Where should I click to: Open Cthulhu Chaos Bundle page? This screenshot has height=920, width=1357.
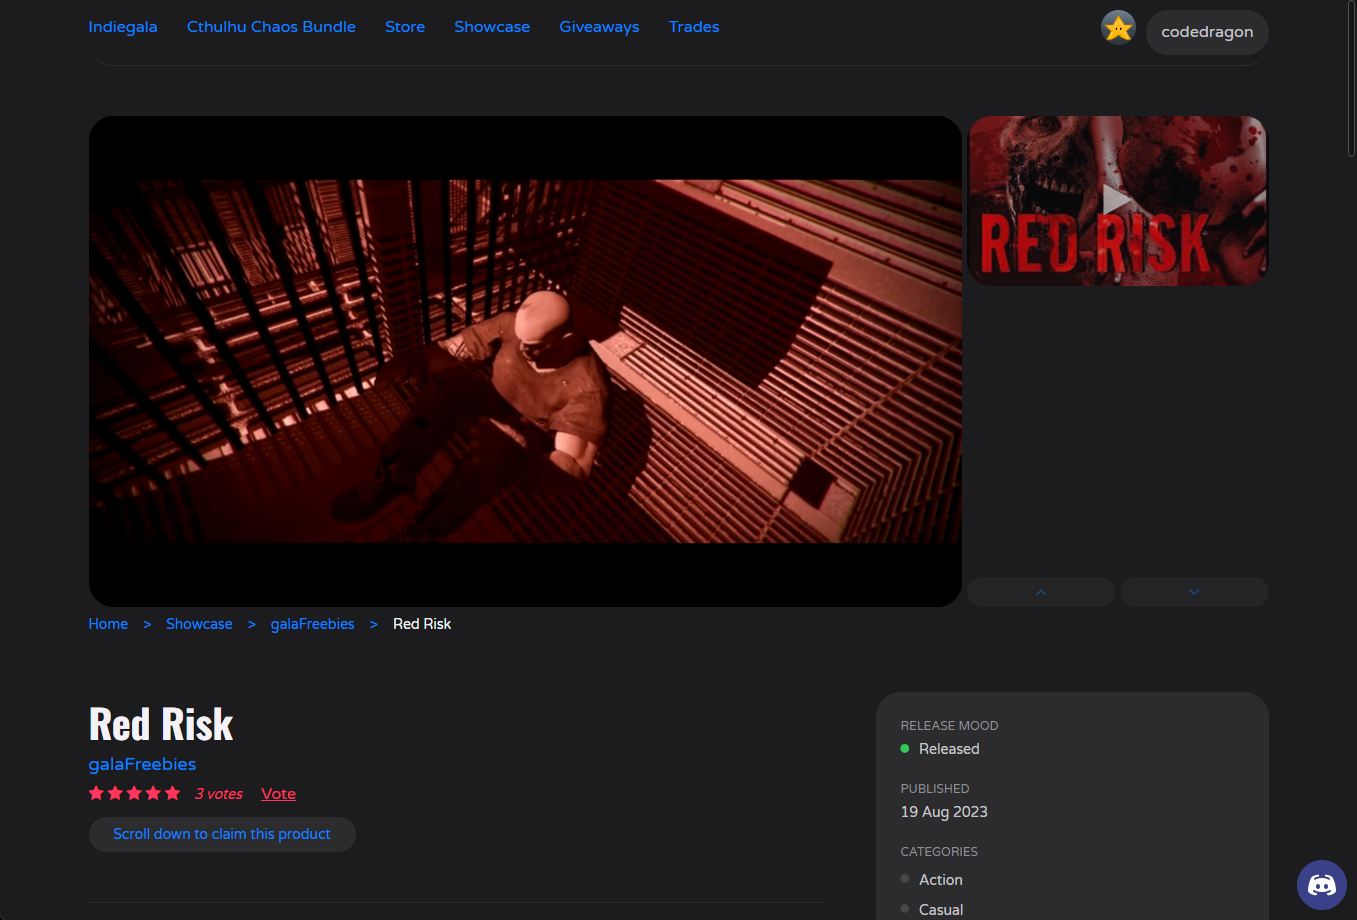point(271,27)
